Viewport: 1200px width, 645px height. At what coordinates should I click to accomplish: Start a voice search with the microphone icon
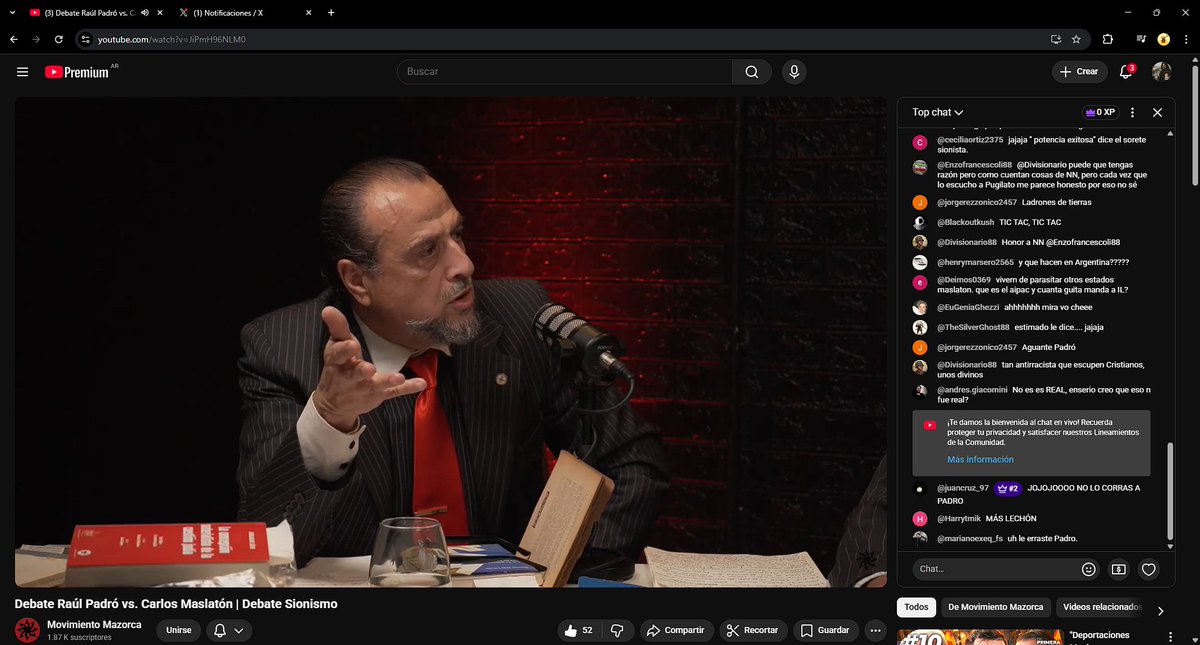tap(794, 71)
